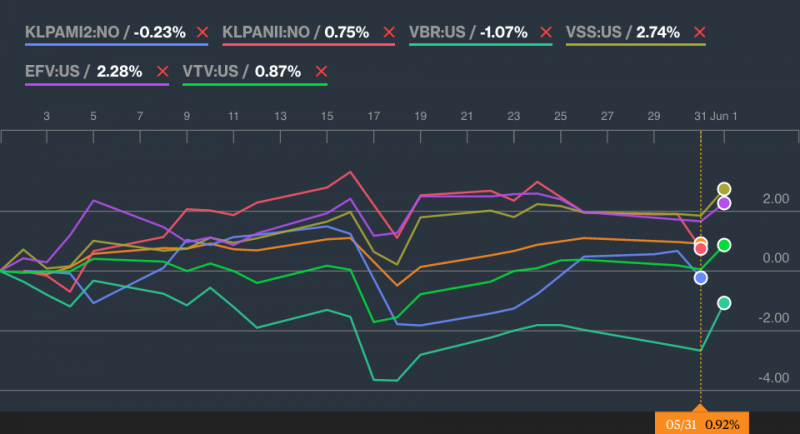Screen dimensions: 800x434
Task: Click the Jun 1 date label
Action: pyautogui.click(x=723, y=116)
